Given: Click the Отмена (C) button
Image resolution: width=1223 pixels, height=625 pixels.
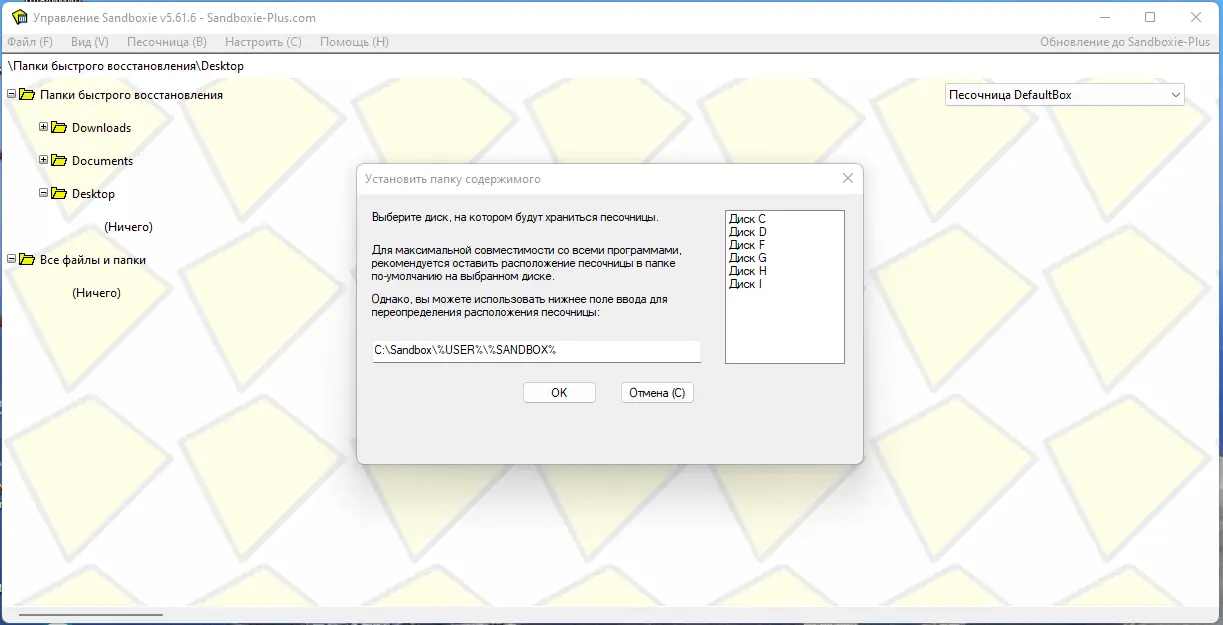Looking at the screenshot, I should pyautogui.click(x=657, y=393).
